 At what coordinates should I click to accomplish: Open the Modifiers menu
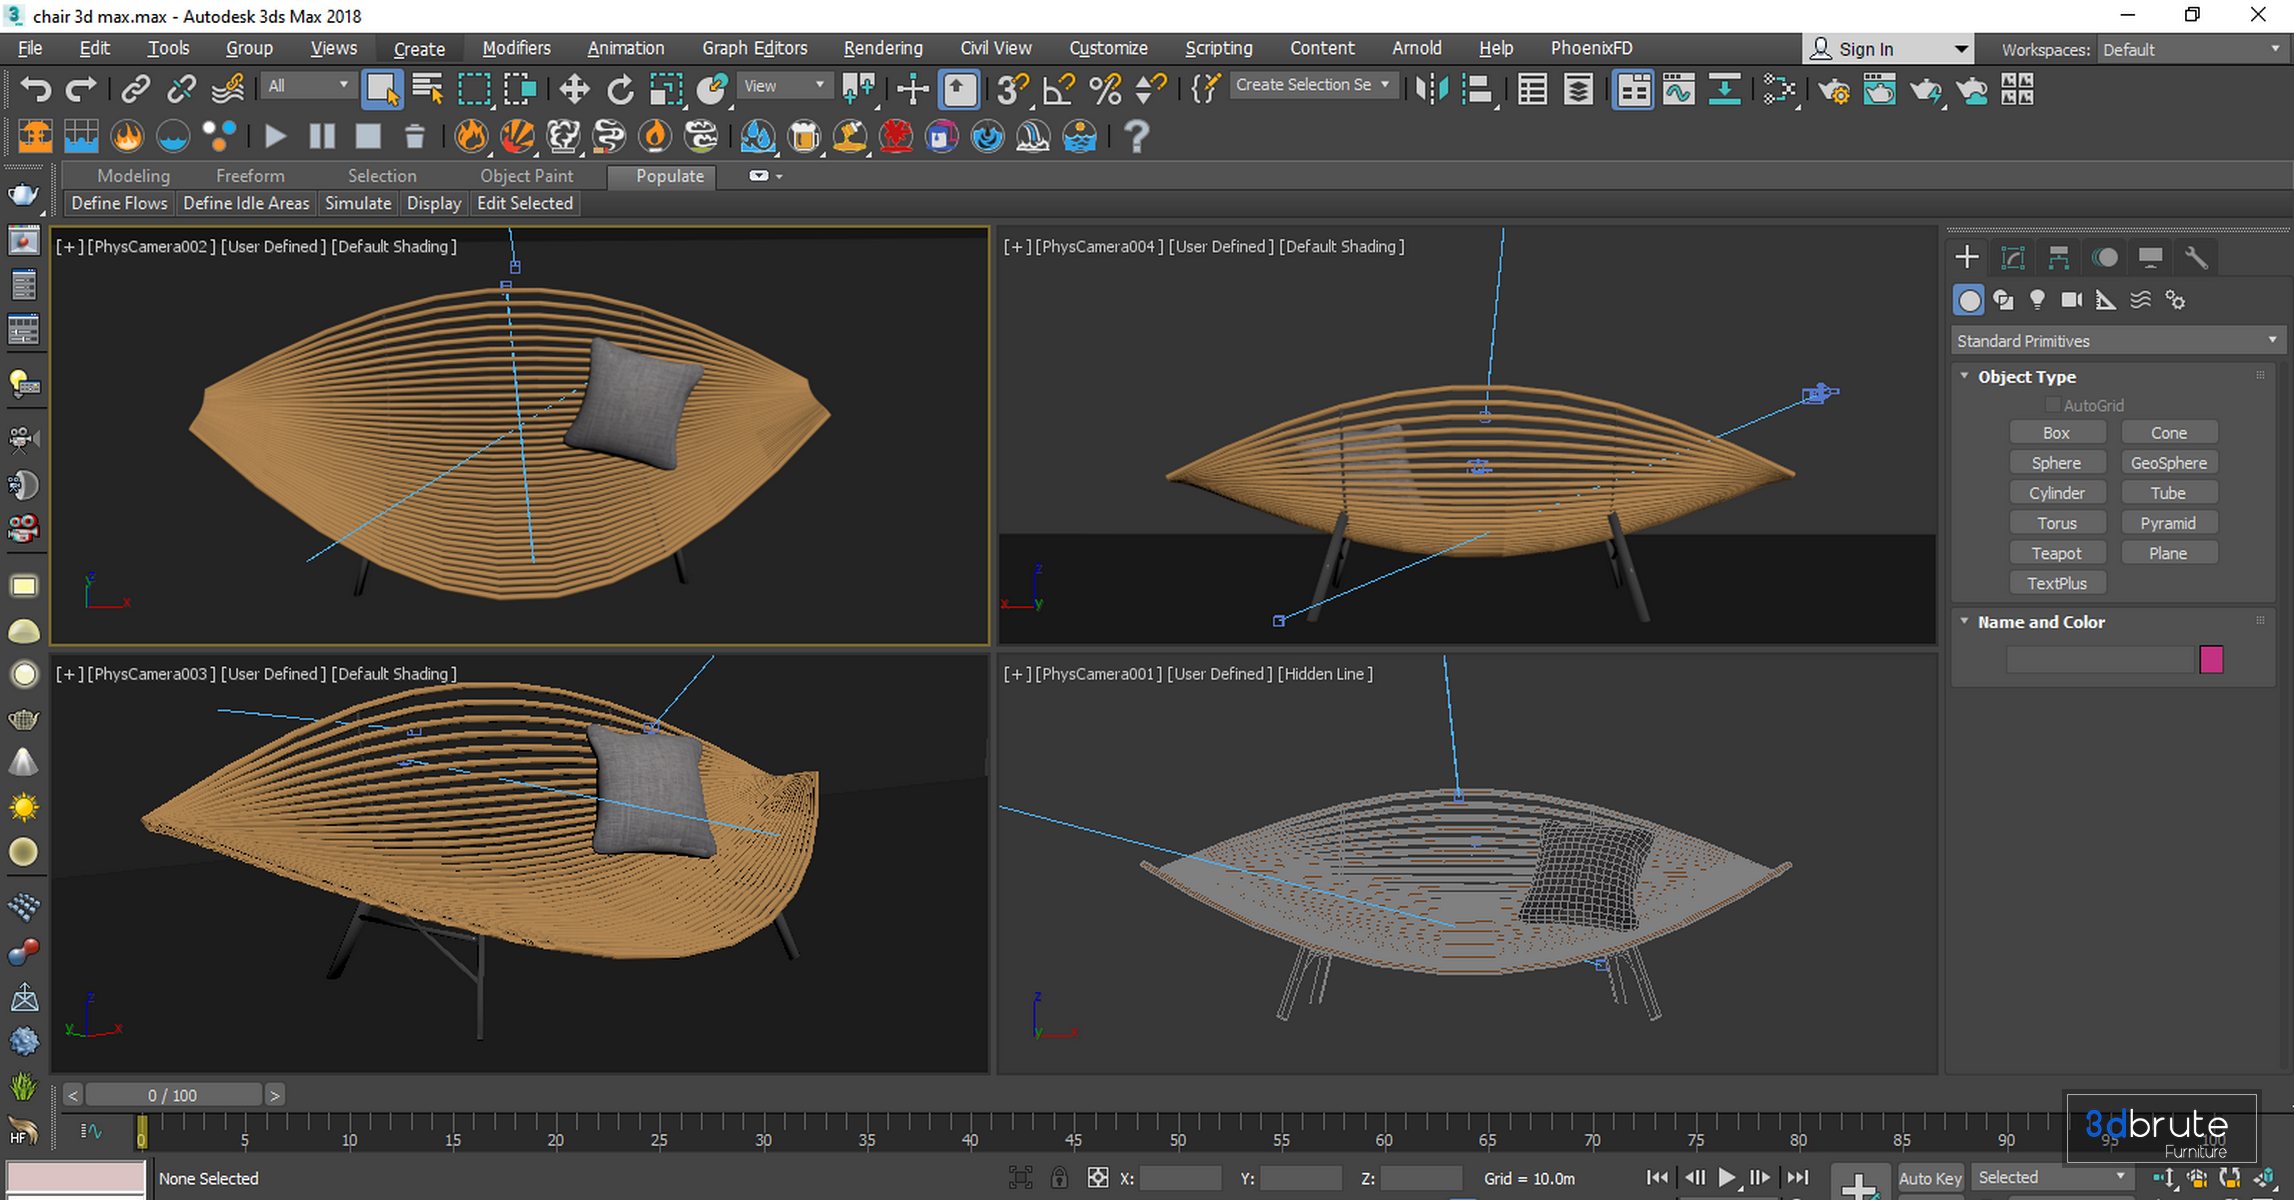point(516,48)
